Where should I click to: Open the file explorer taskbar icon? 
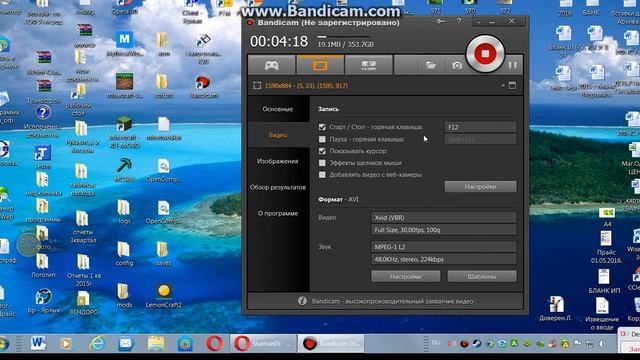pos(156,343)
